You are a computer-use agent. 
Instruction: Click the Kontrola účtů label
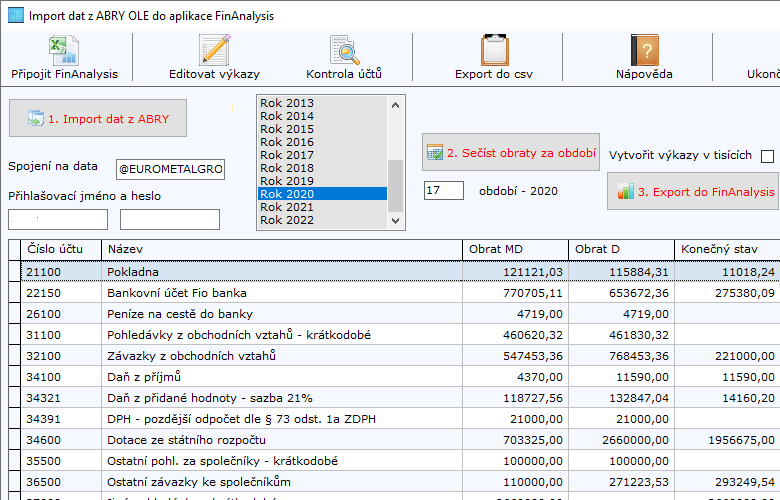[344, 74]
